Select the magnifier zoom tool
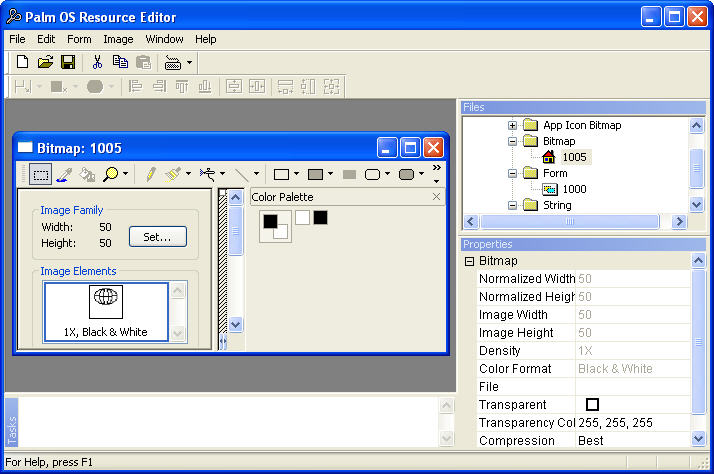This screenshot has width=714, height=474. click(111, 174)
